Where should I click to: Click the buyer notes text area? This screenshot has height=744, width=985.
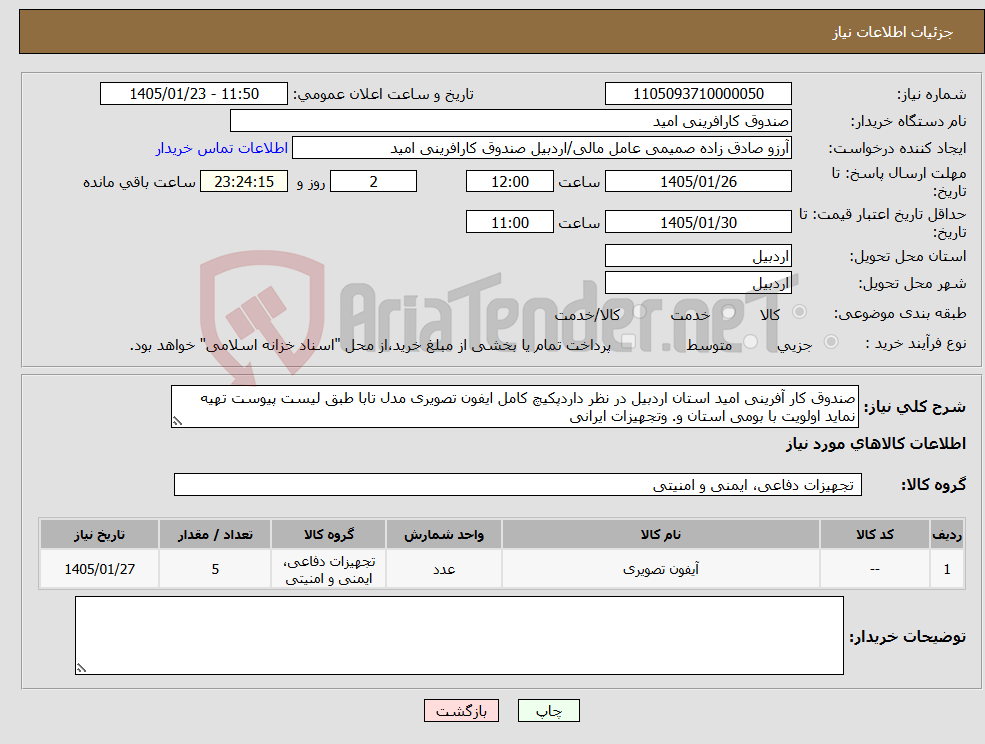click(459, 635)
